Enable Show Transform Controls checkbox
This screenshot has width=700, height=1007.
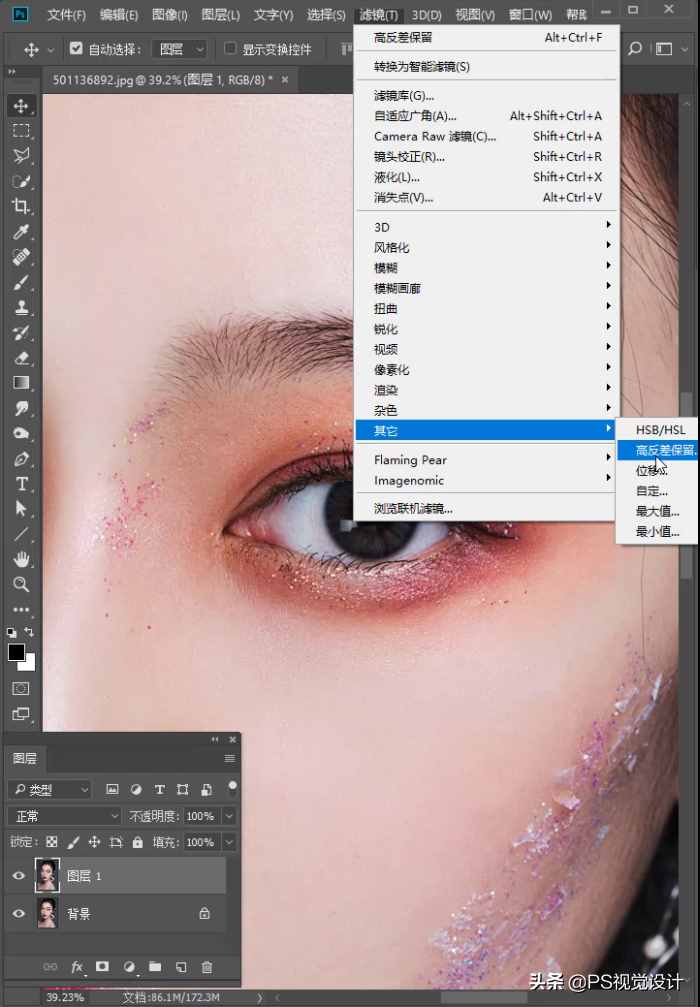(x=230, y=48)
